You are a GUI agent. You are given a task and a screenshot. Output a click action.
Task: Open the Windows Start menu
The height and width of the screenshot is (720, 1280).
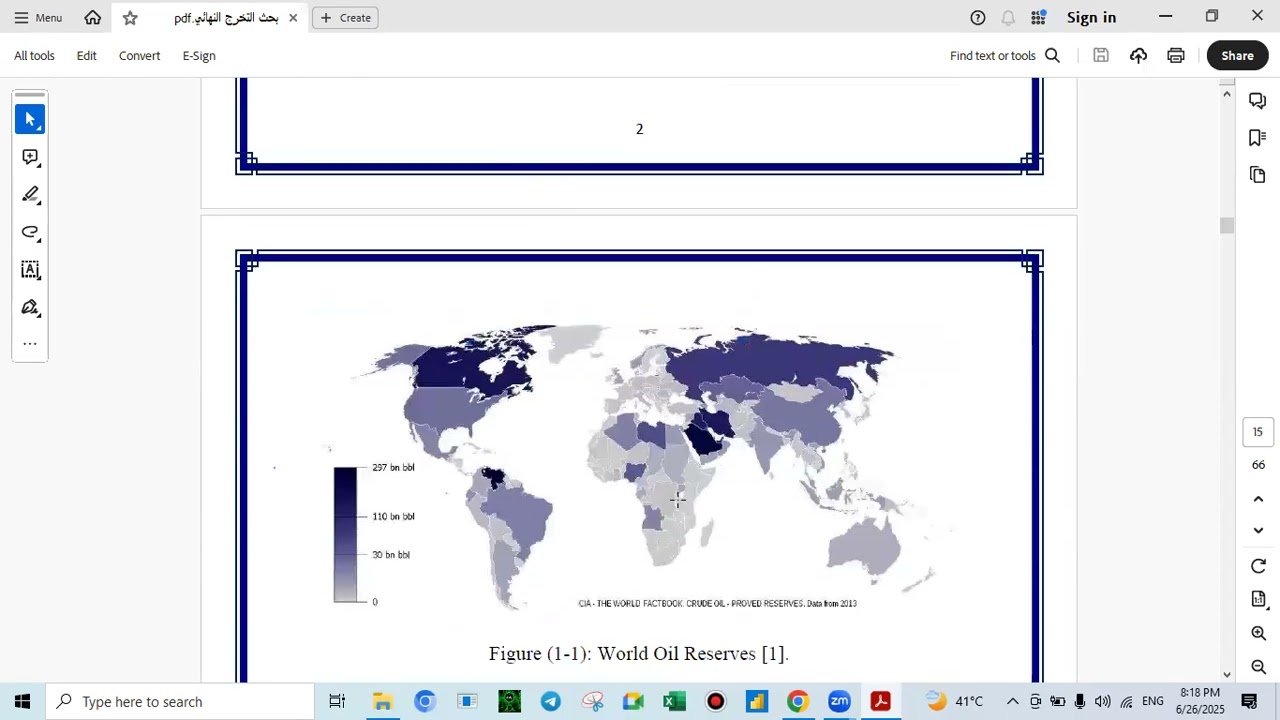22,702
